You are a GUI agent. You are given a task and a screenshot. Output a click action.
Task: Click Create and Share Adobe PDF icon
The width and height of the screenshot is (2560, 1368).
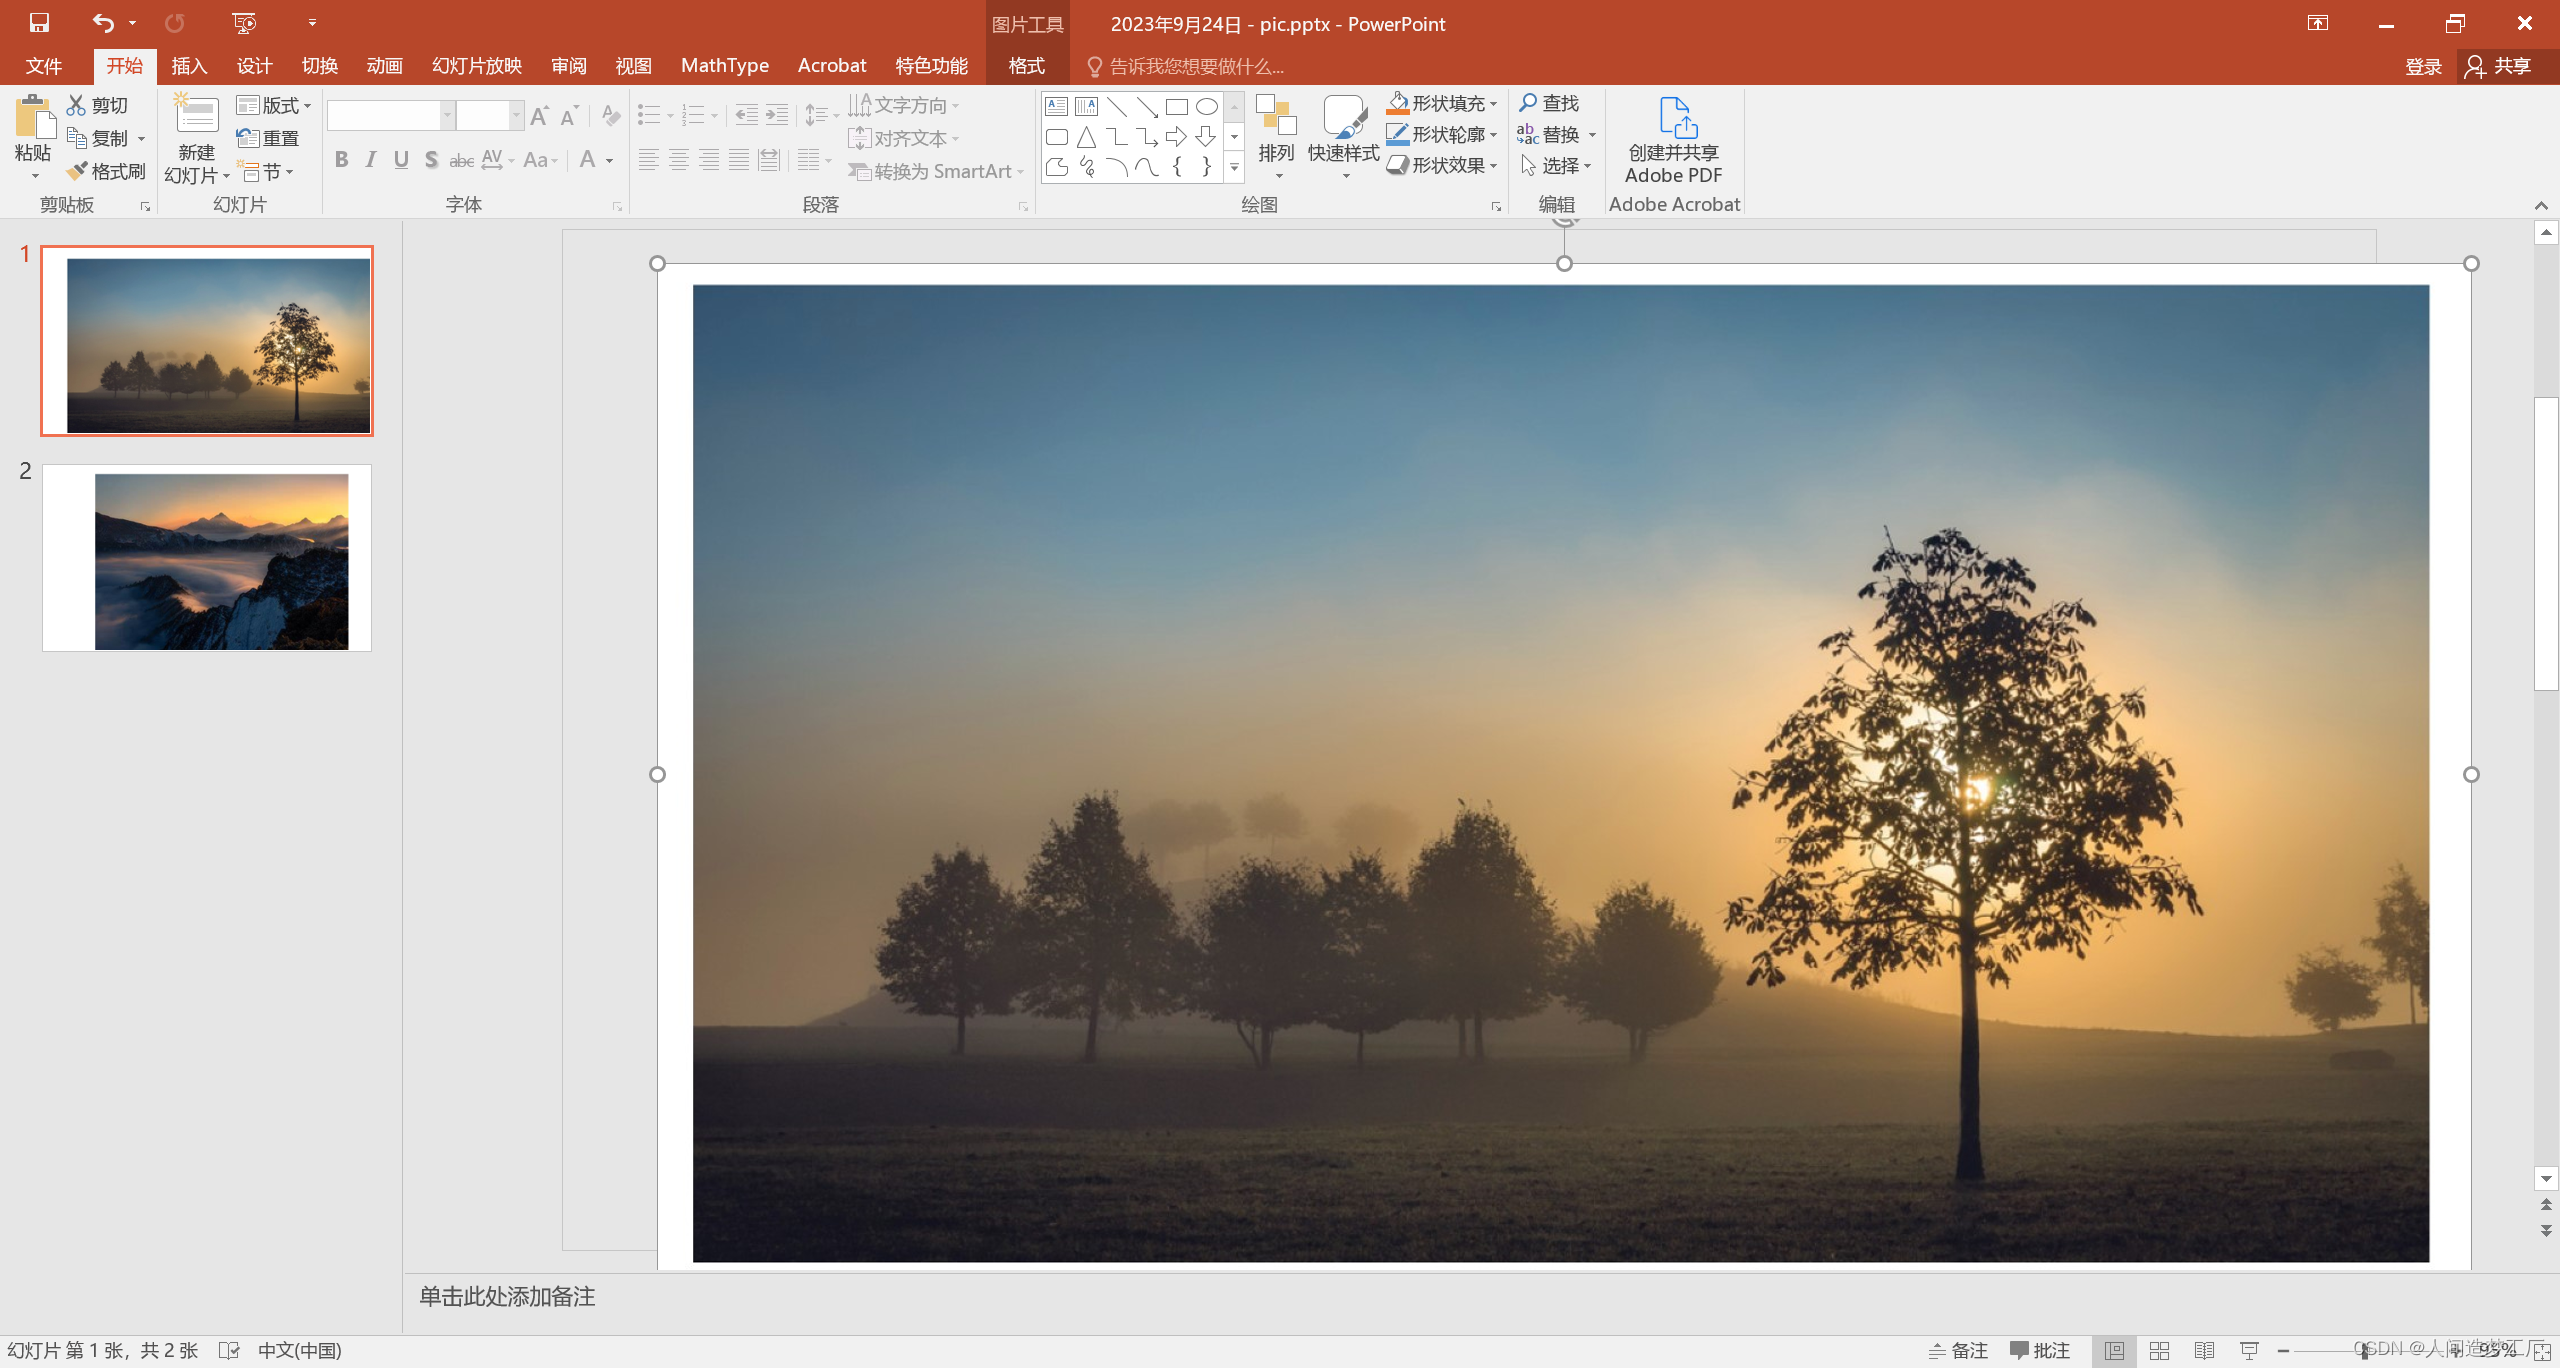[x=1677, y=118]
